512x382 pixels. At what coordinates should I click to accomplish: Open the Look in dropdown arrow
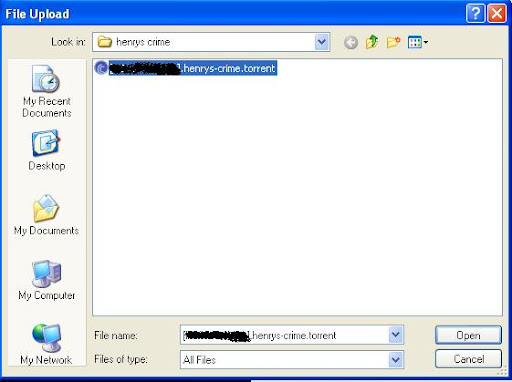pyautogui.click(x=322, y=42)
